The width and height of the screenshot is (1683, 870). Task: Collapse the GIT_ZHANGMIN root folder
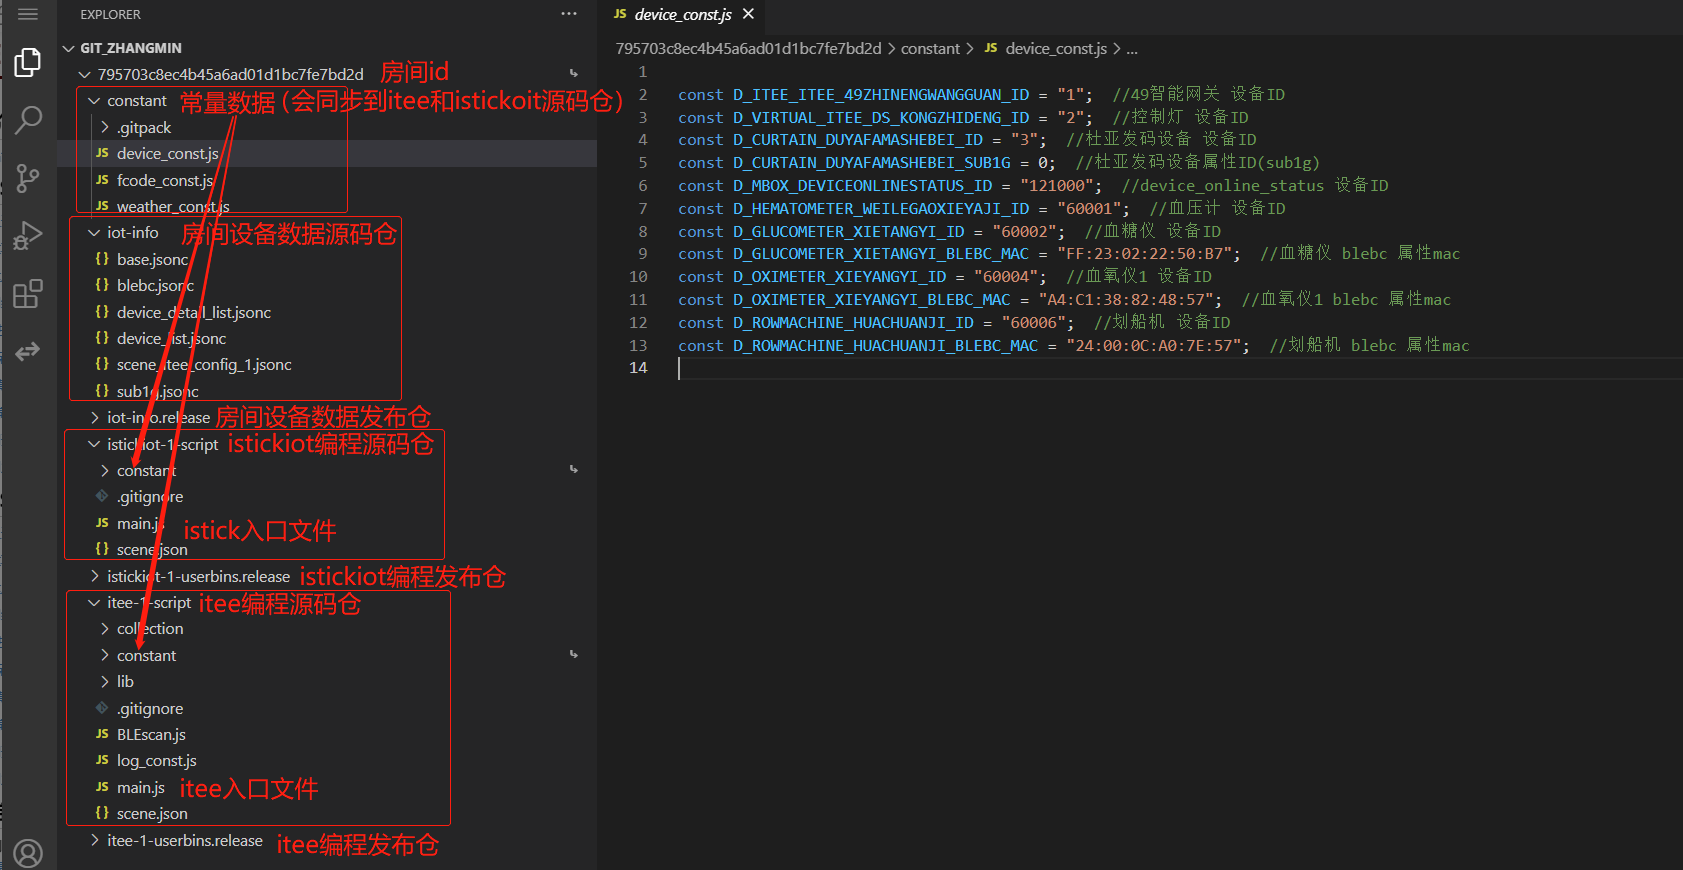coord(69,48)
